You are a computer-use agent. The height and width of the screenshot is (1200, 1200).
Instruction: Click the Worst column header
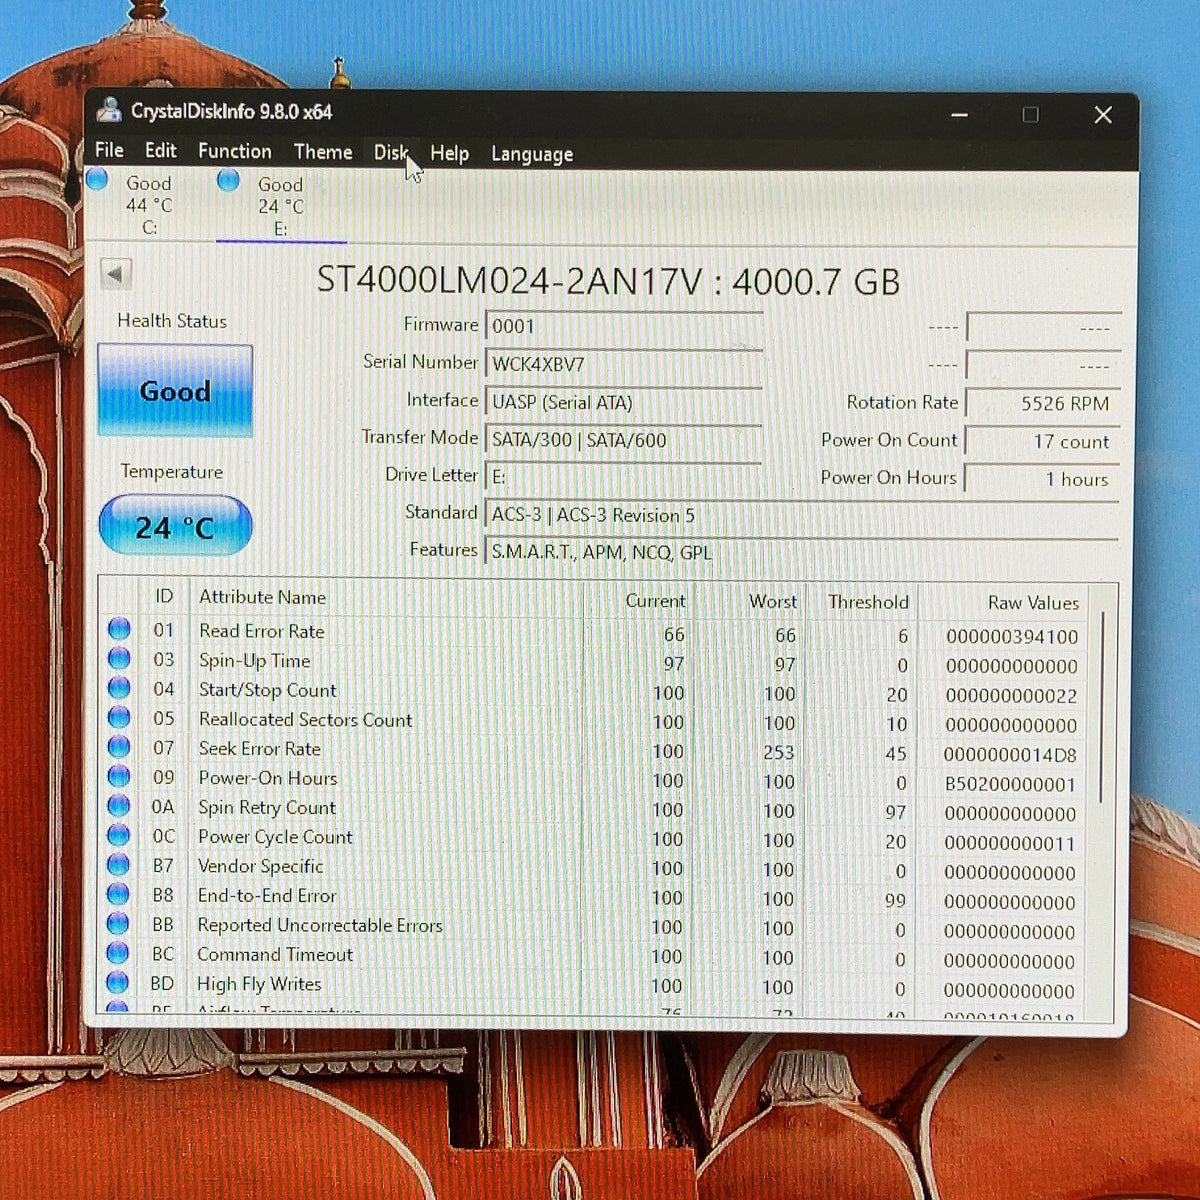tap(773, 602)
